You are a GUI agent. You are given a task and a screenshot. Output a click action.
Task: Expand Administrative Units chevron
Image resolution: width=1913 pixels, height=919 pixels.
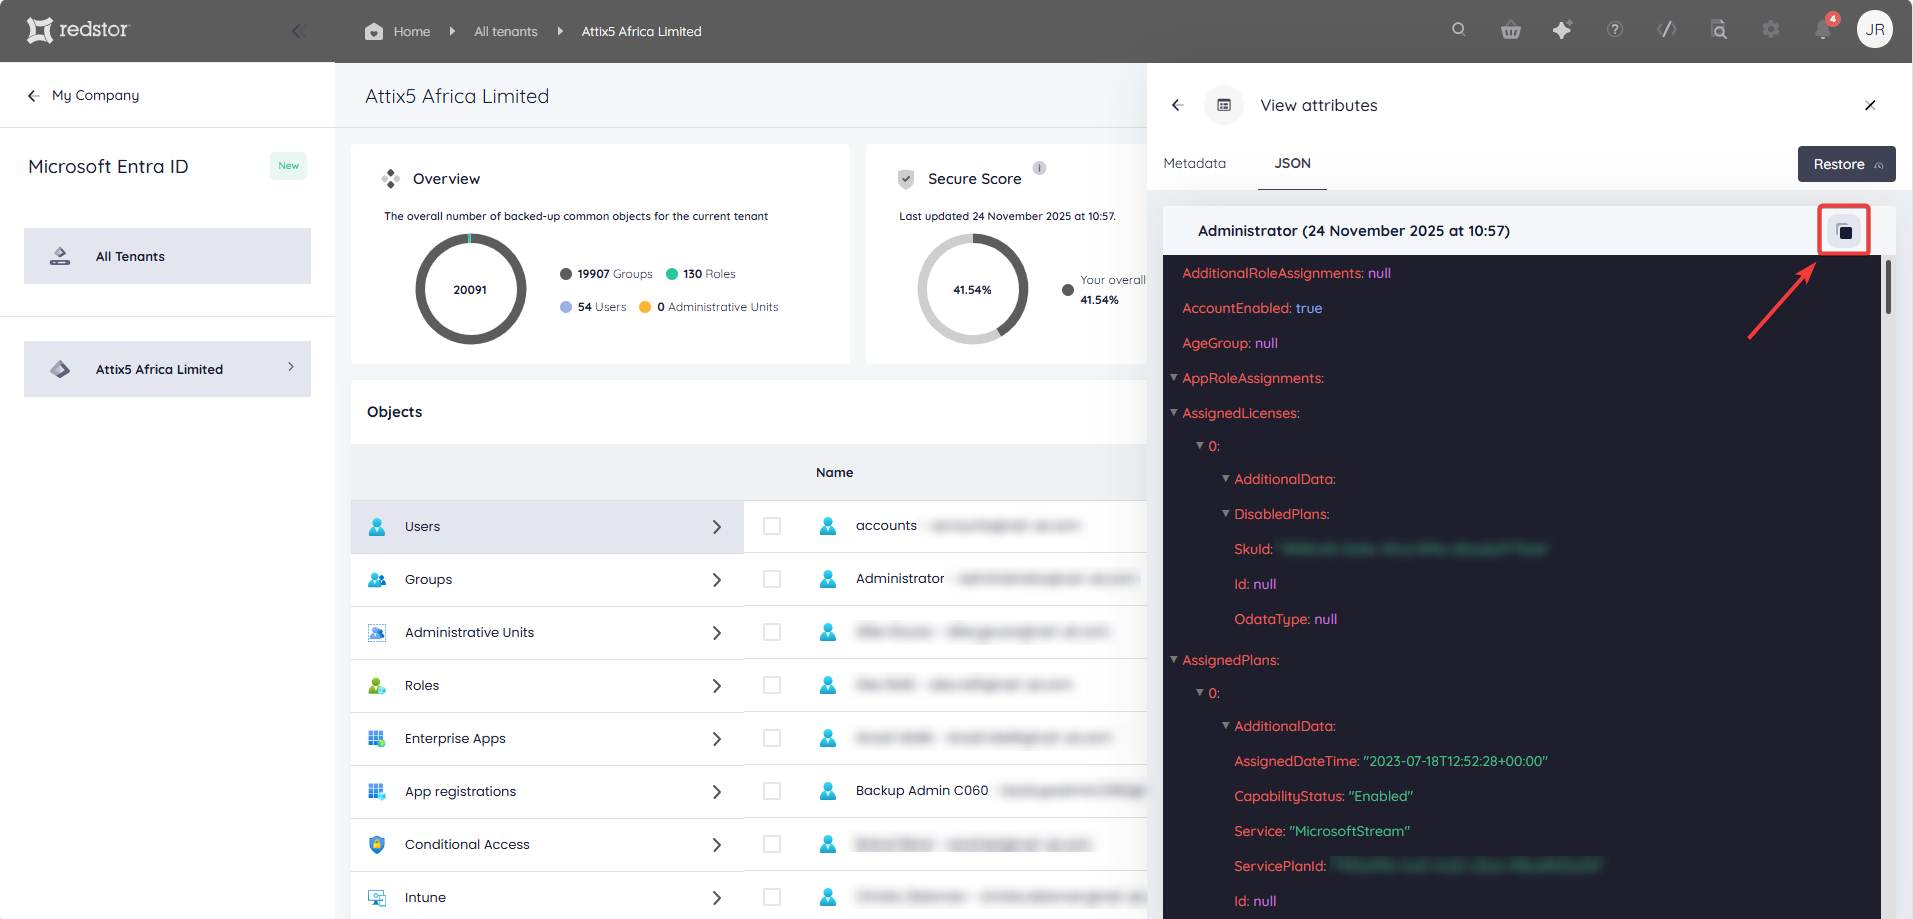[x=717, y=633]
